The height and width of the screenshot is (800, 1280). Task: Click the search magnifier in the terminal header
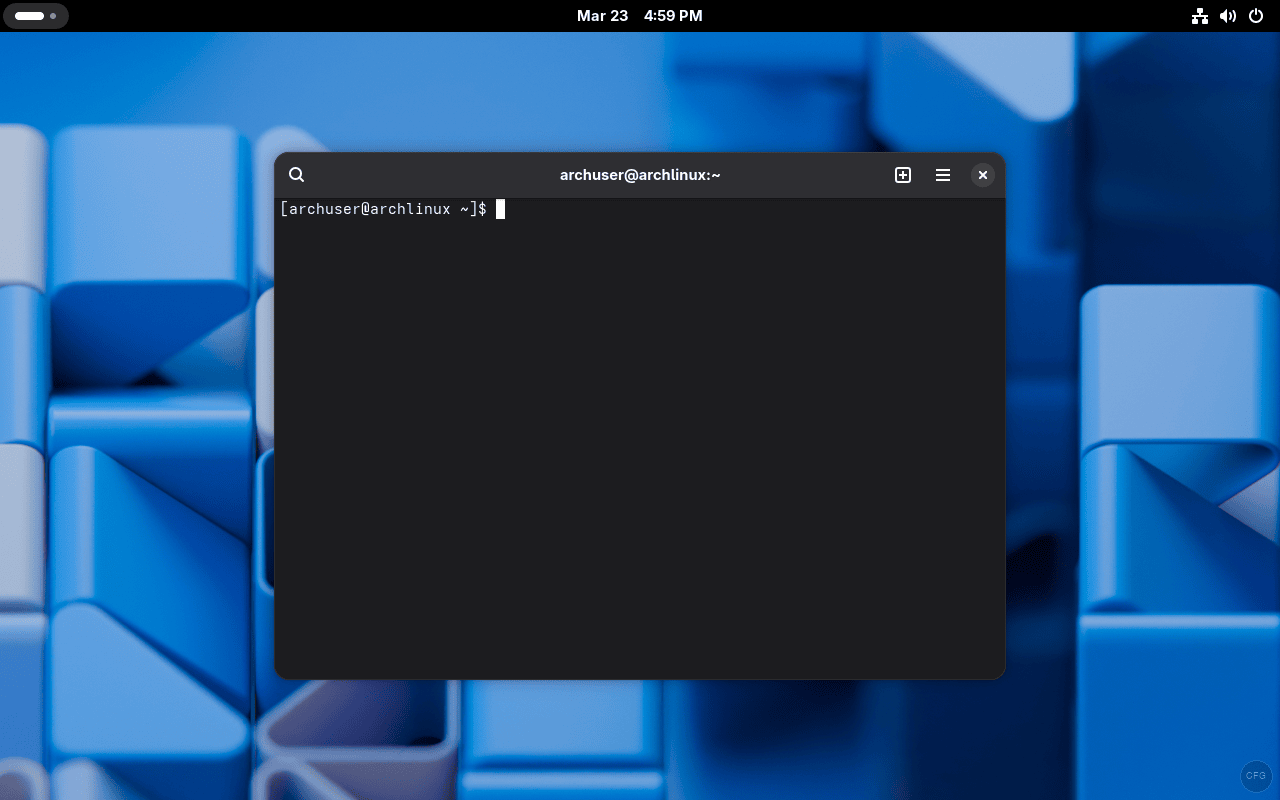click(296, 174)
